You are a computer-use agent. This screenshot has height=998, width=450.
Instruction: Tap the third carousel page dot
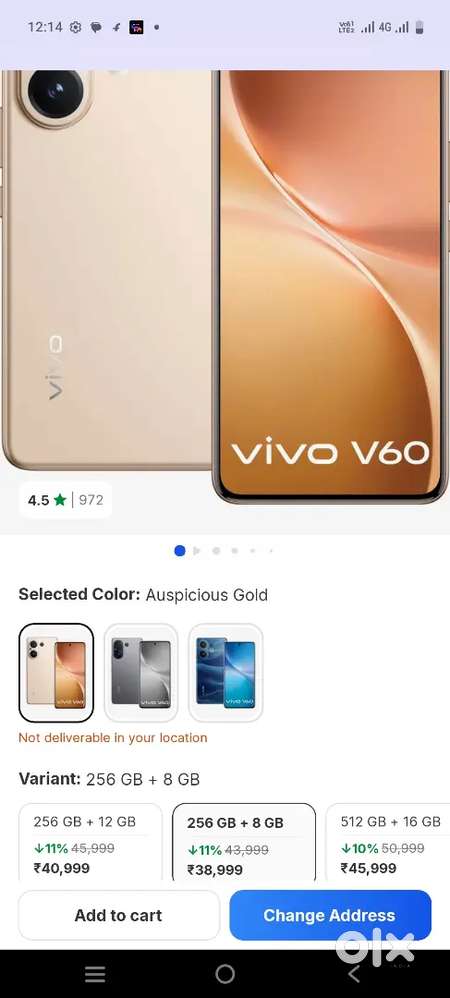coord(216,551)
